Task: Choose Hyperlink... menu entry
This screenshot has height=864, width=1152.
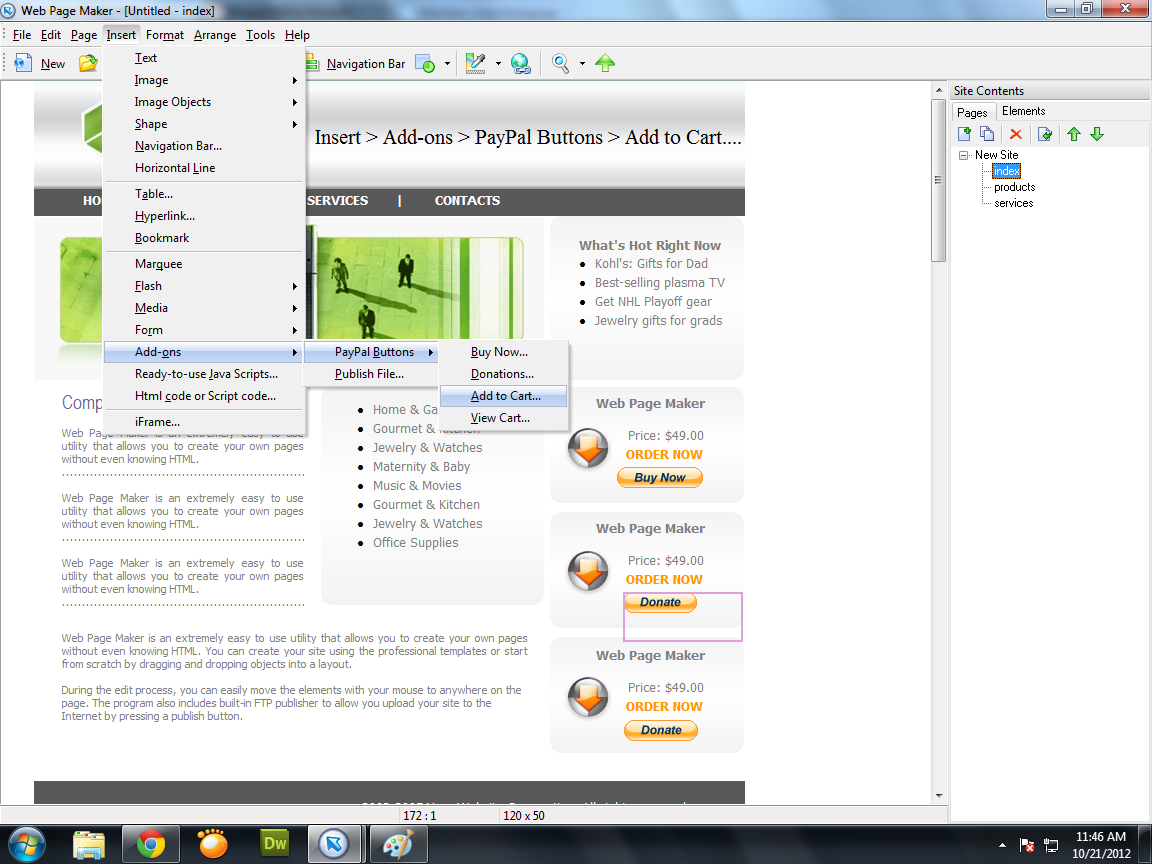Action: click(204, 216)
